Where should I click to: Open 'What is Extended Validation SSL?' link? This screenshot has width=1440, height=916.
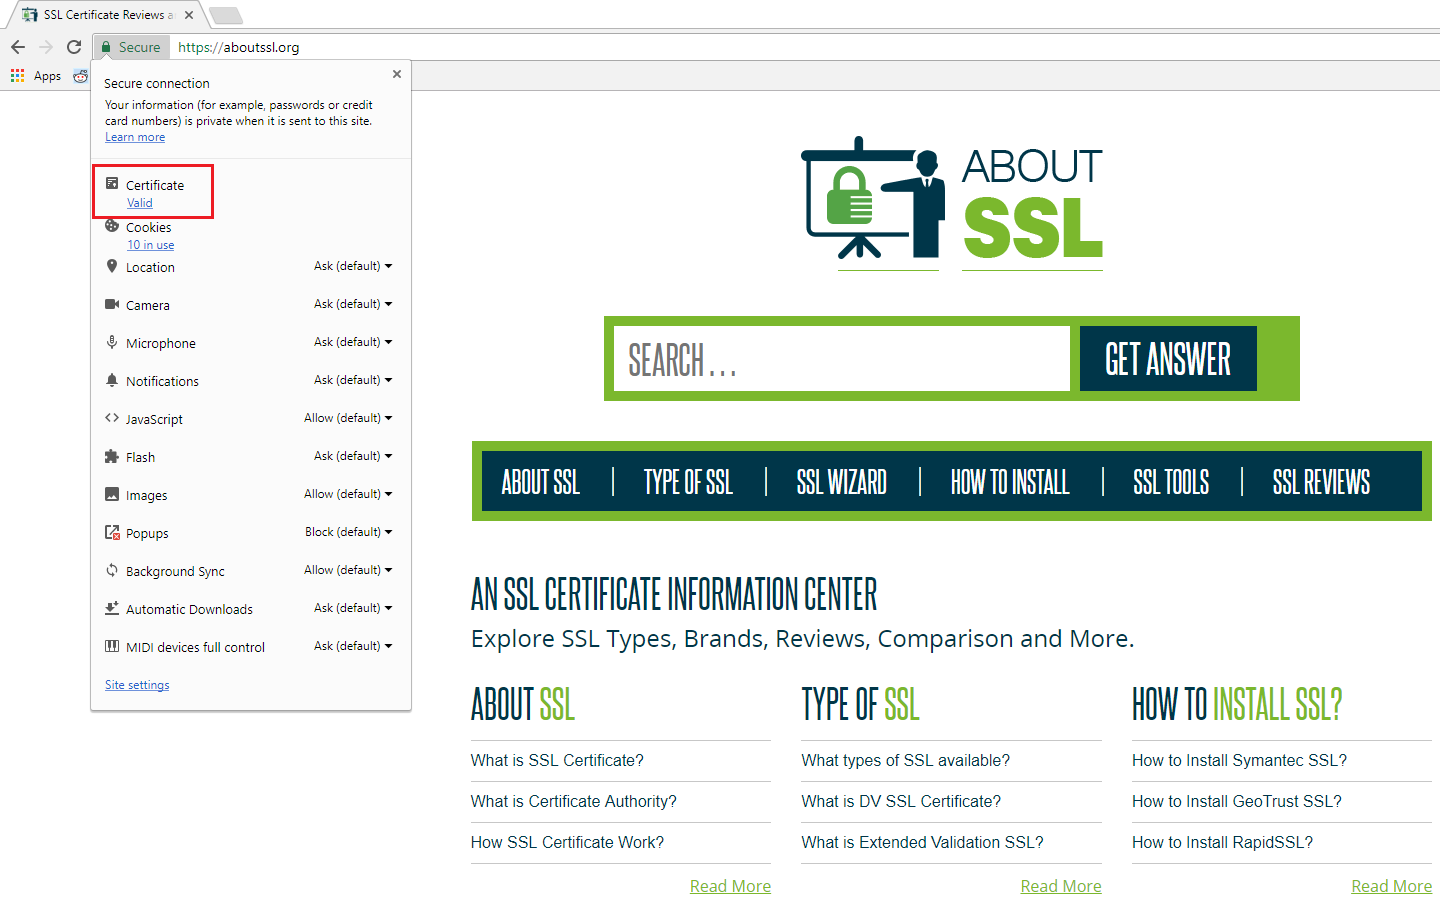coord(922,842)
